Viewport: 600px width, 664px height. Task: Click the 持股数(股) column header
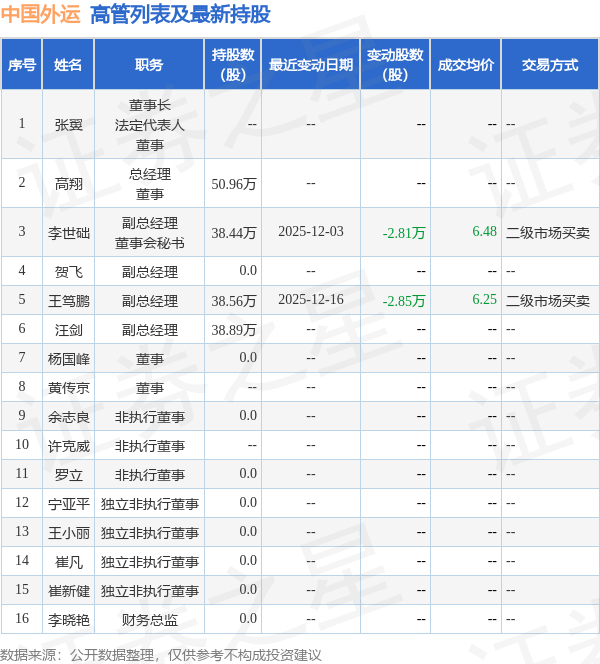(x=233, y=65)
